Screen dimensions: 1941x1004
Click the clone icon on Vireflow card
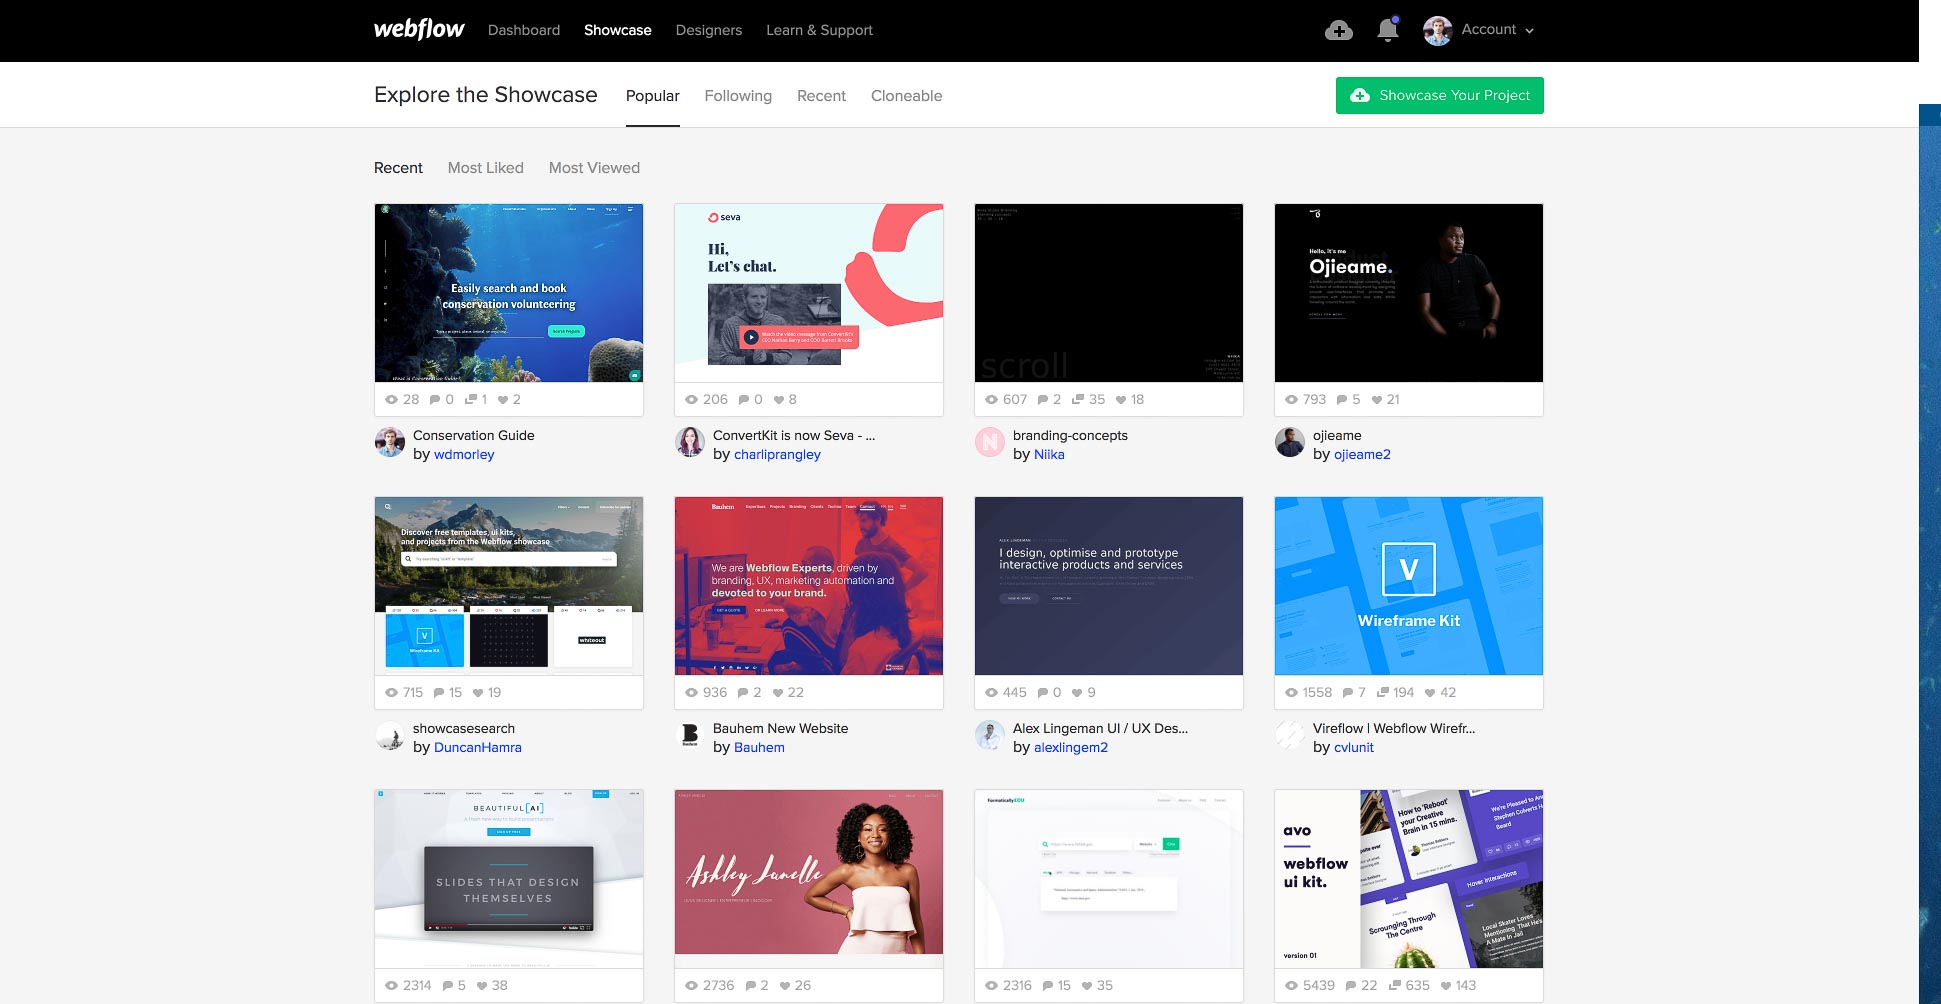point(1383,692)
